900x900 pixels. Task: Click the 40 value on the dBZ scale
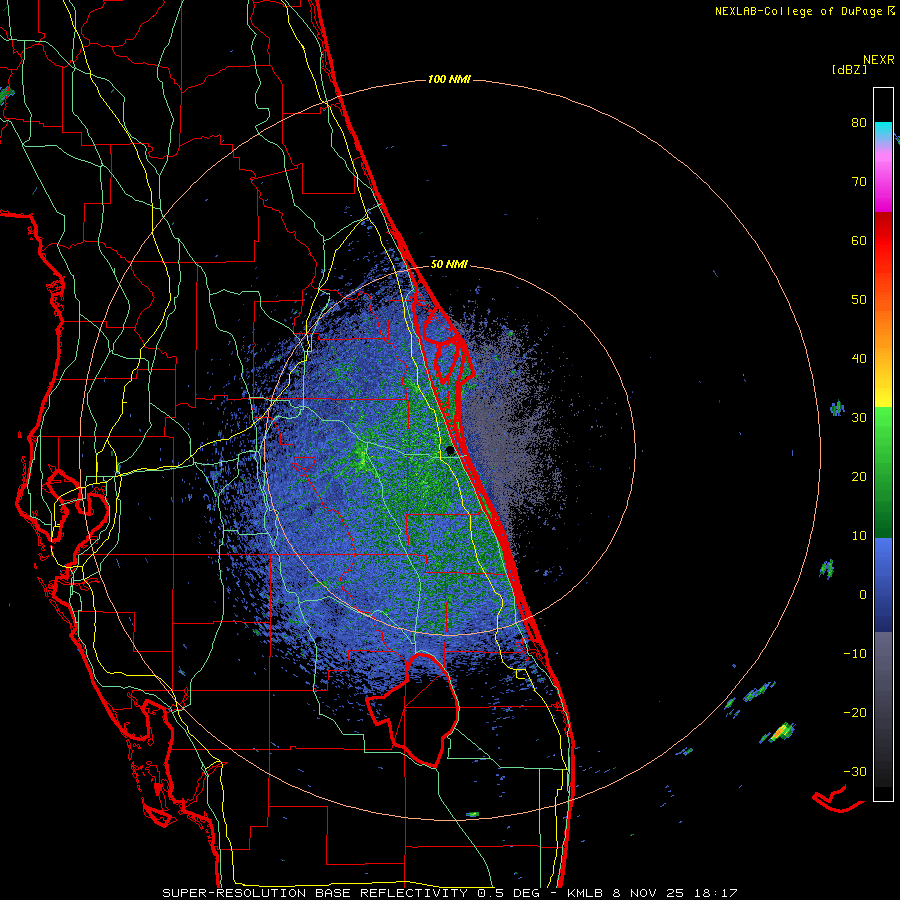(859, 359)
